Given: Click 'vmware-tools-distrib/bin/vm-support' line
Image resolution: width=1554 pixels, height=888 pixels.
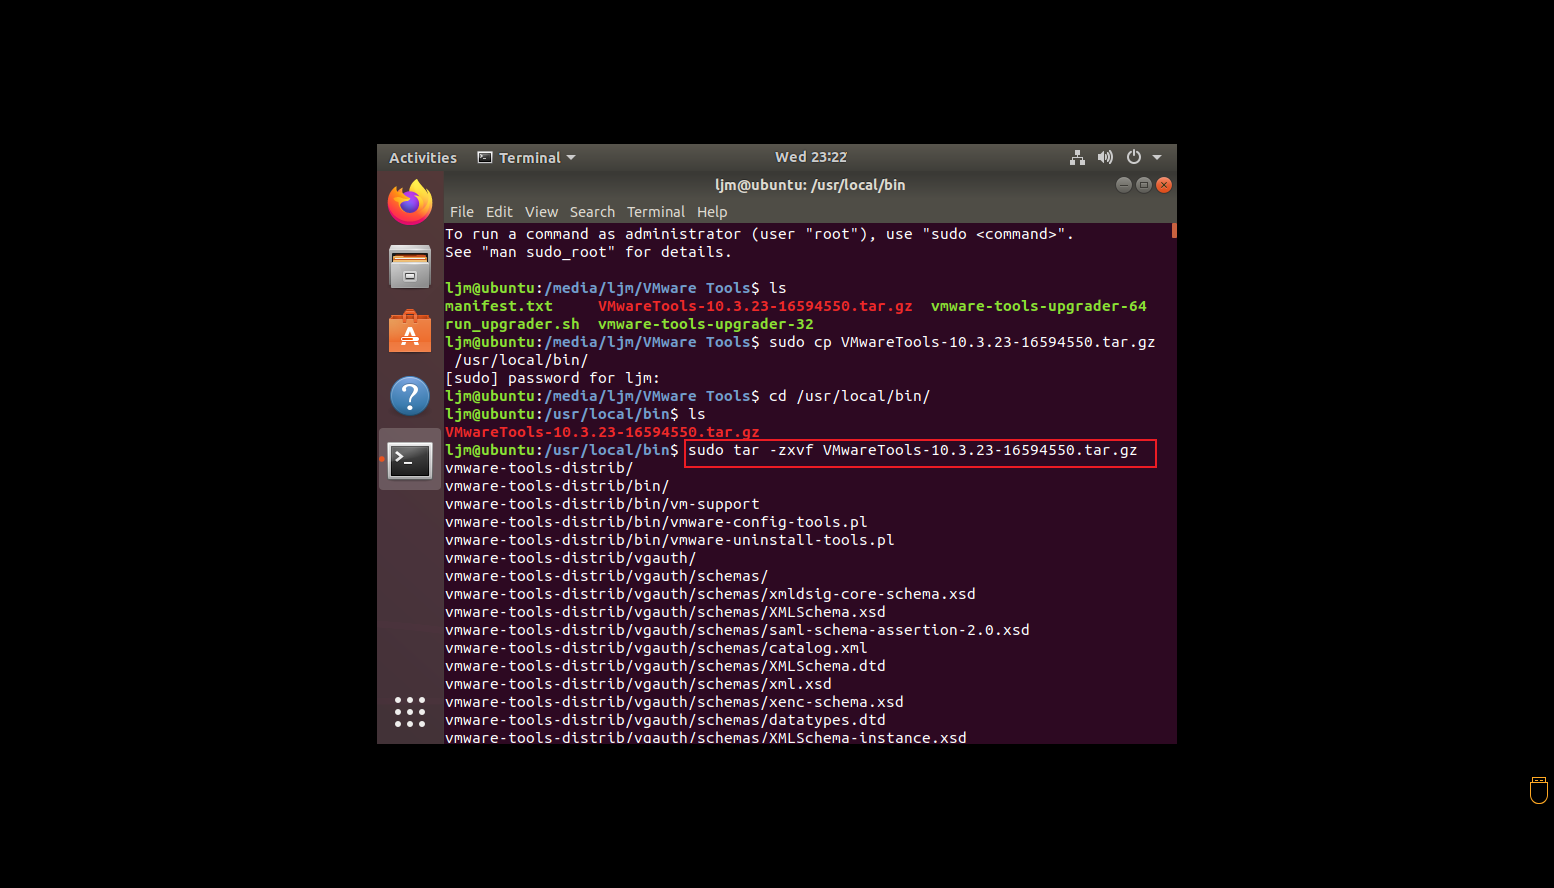Looking at the screenshot, I should [602, 504].
